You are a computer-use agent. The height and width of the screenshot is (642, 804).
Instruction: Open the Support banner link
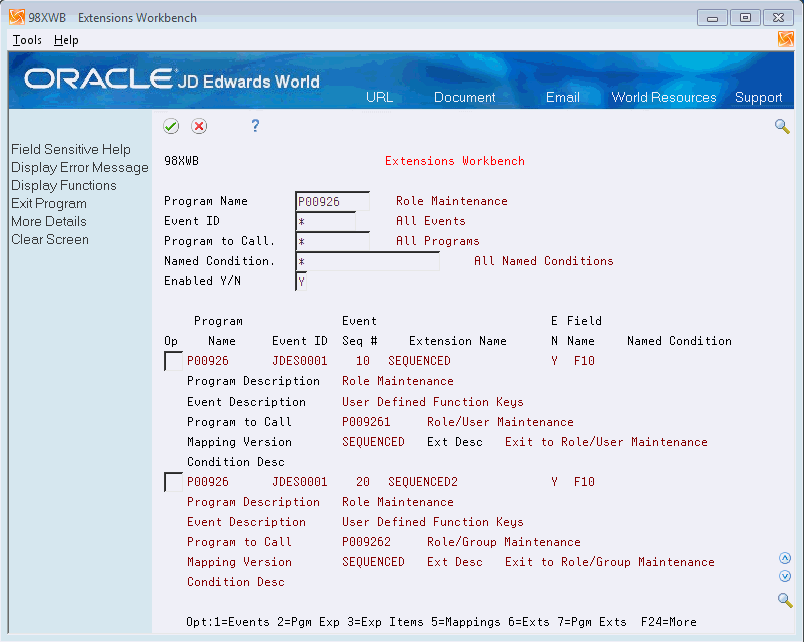(758, 97)
